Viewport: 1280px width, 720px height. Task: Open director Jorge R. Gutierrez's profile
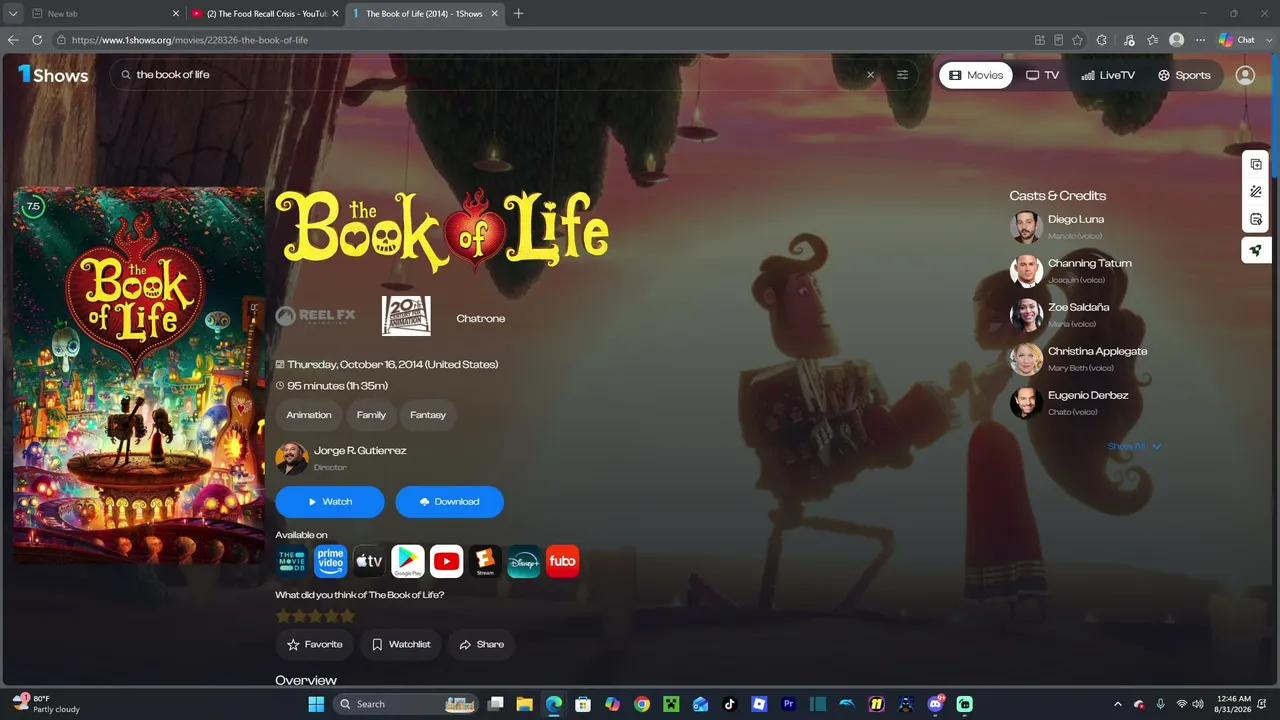pos(341,459)
